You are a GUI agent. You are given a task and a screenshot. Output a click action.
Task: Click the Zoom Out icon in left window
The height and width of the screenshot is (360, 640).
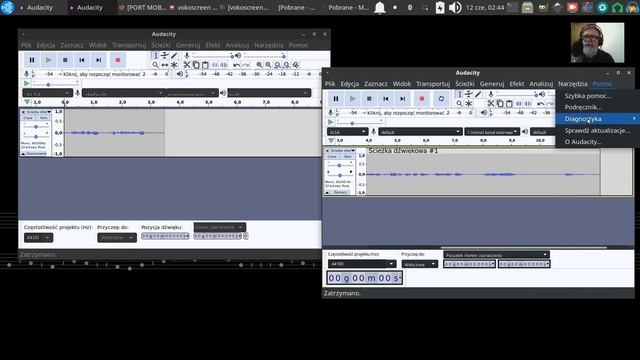268,65
